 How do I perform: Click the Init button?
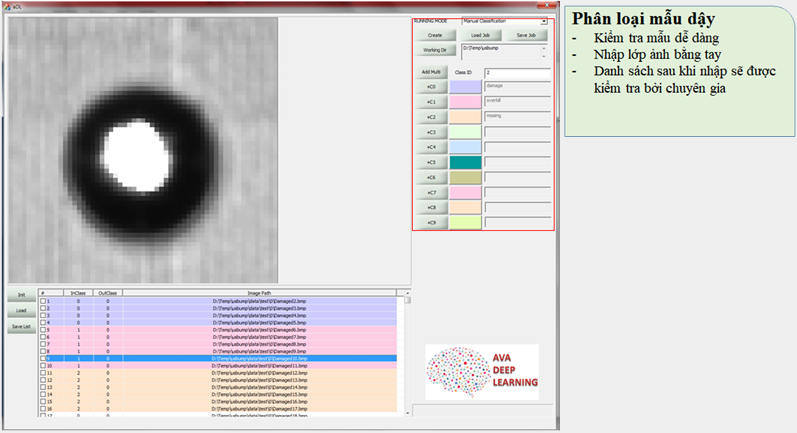(x=19, y=296)
